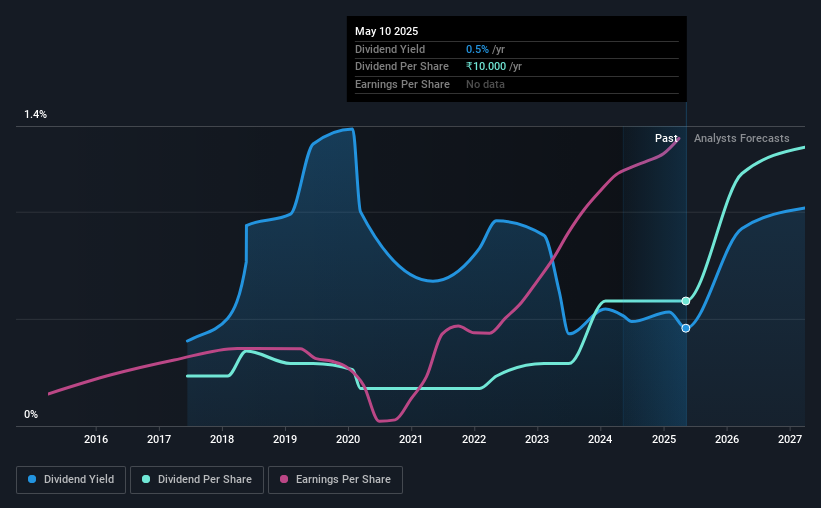
Task: Click the 2022 x-axis label
Action: coord(474,439)
